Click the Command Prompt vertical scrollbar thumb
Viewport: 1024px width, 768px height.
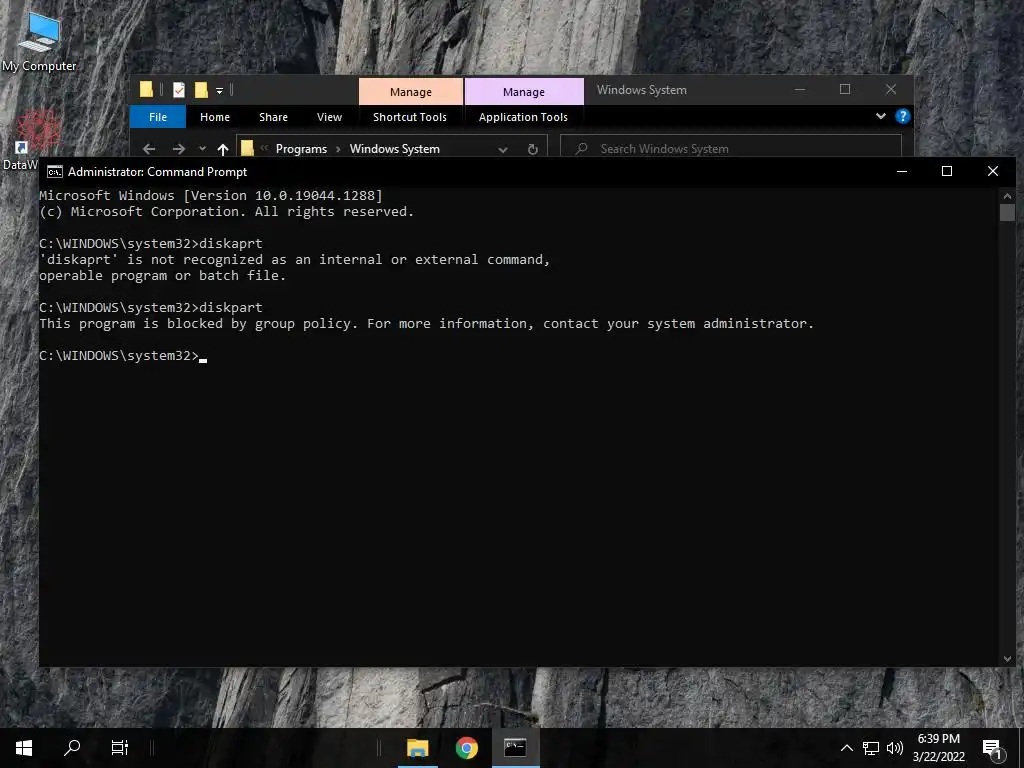(1007, 212)
